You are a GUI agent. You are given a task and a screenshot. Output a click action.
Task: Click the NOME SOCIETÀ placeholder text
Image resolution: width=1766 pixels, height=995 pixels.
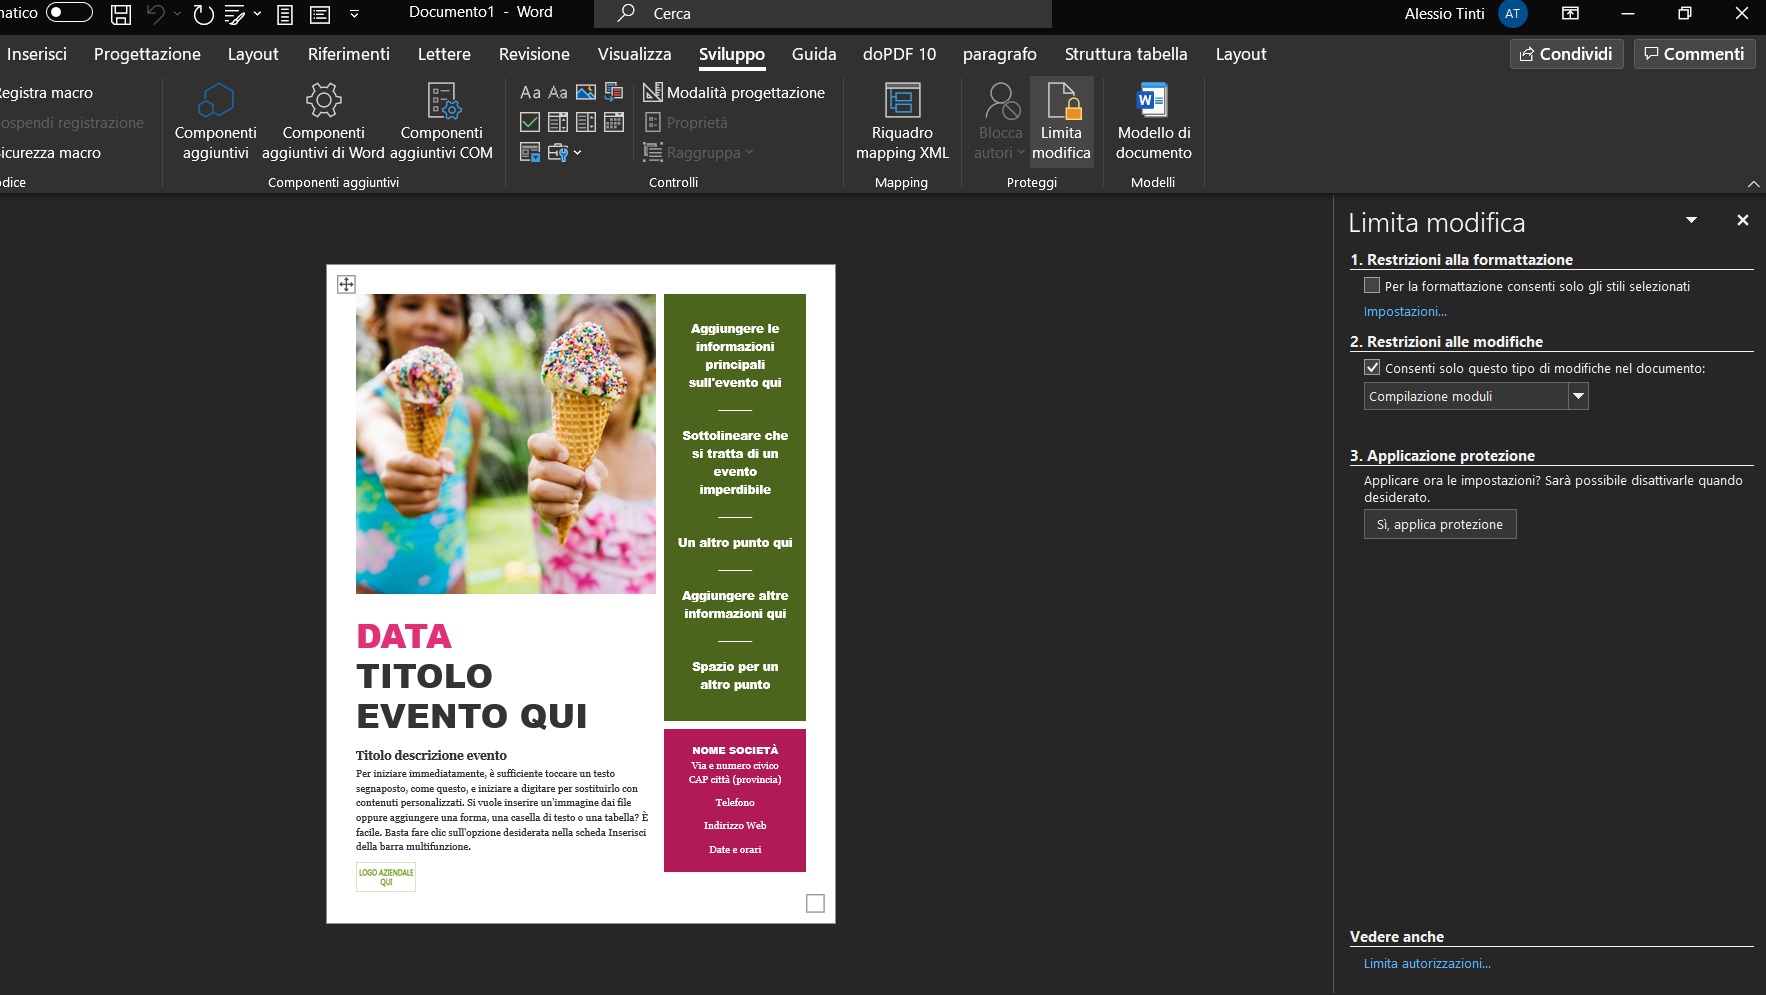point(735,750)
